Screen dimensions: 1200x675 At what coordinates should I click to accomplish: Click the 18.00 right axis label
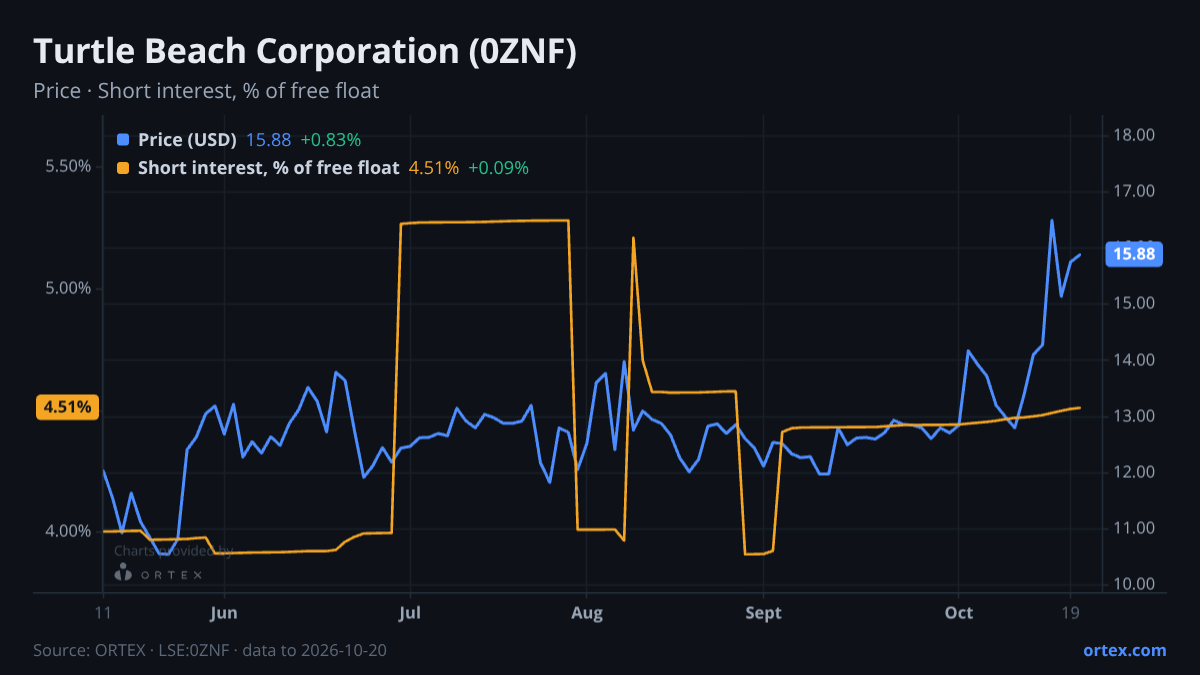[x=1134, y=135]
